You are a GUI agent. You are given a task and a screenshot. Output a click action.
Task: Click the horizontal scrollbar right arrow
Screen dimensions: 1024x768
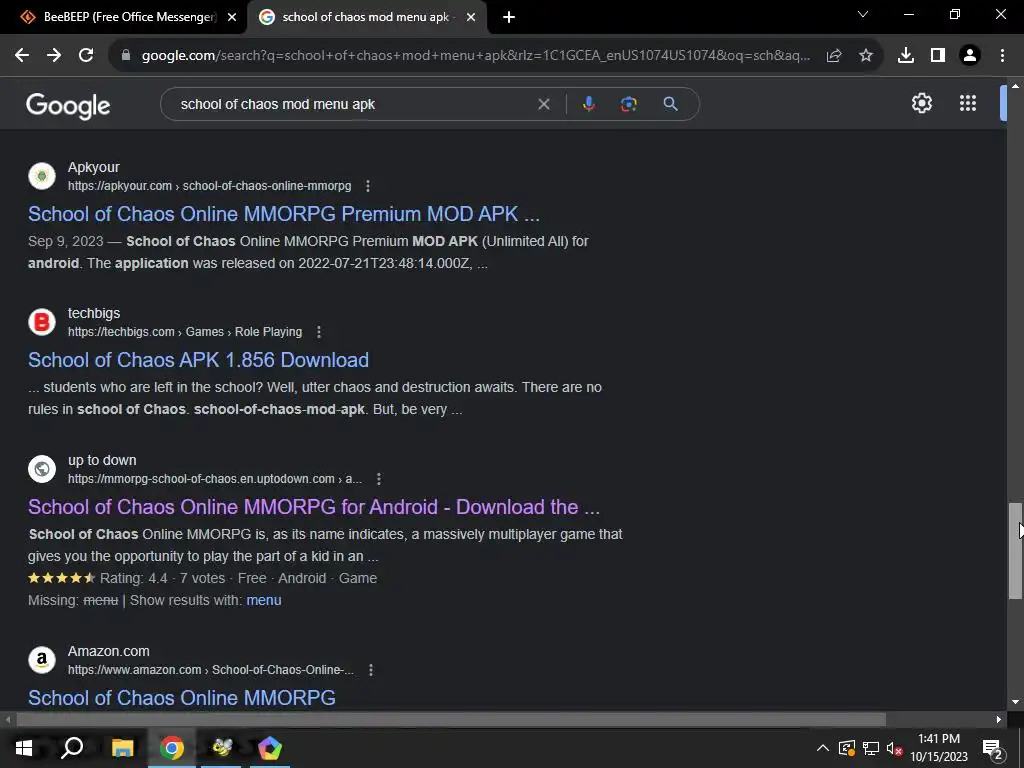pyautogui.click(x=999, y=719)
